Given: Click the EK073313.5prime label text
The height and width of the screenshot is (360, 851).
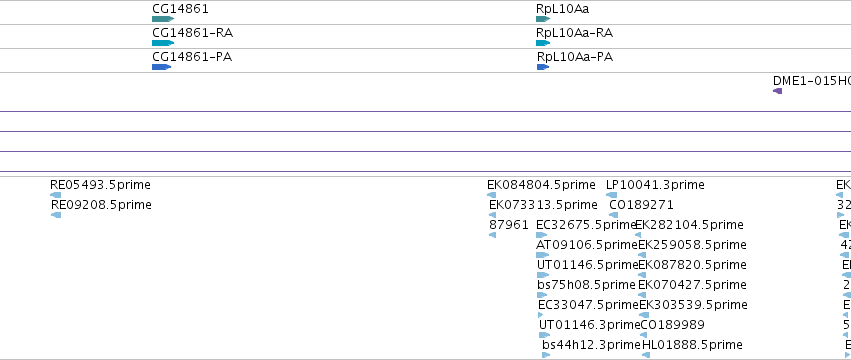Looking at the screenshot, I should [543, 205].
